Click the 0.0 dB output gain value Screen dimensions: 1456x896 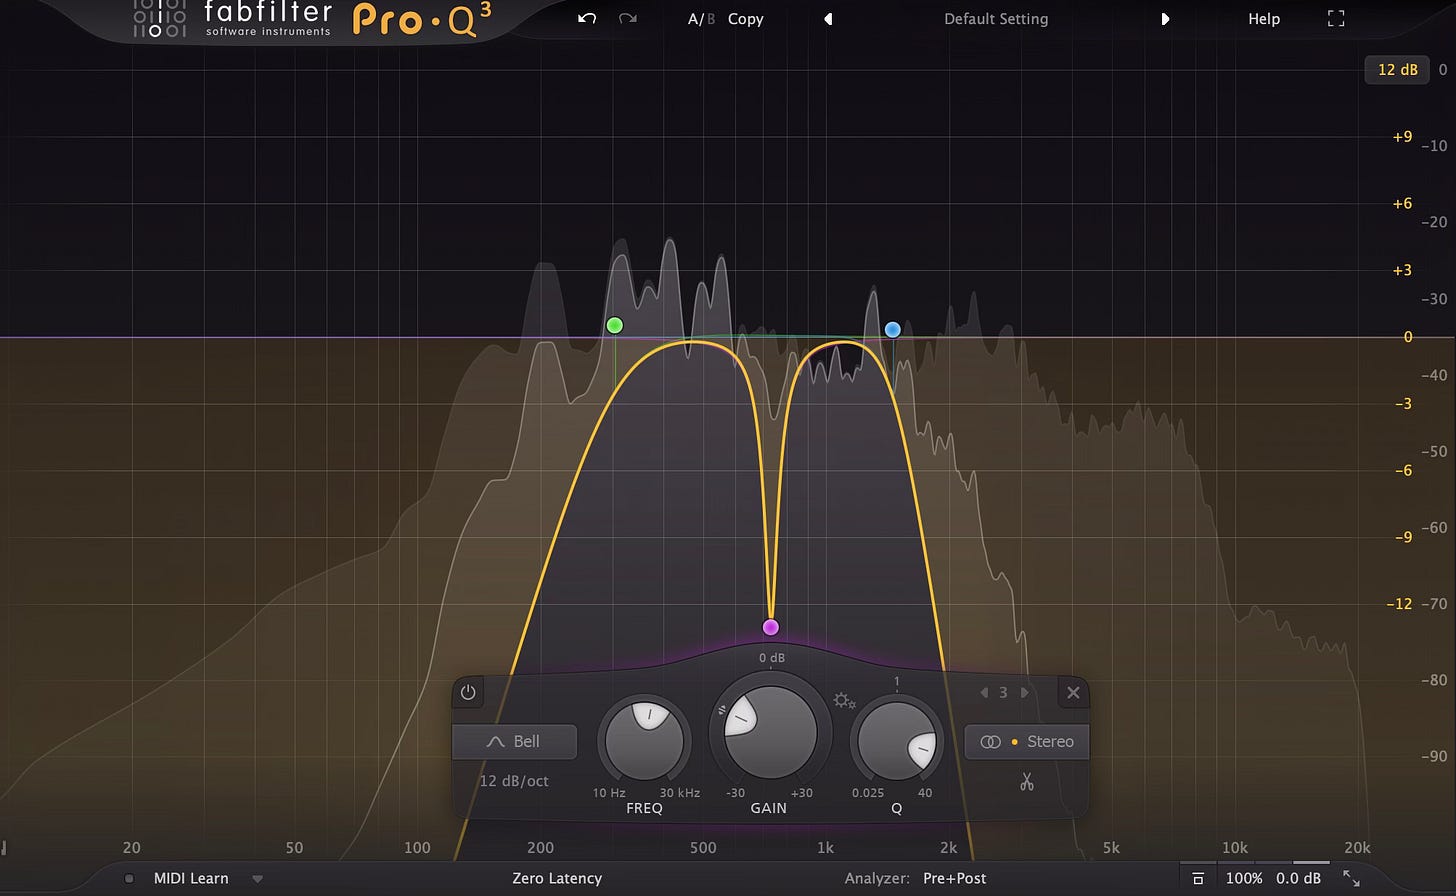[1298, 878]
